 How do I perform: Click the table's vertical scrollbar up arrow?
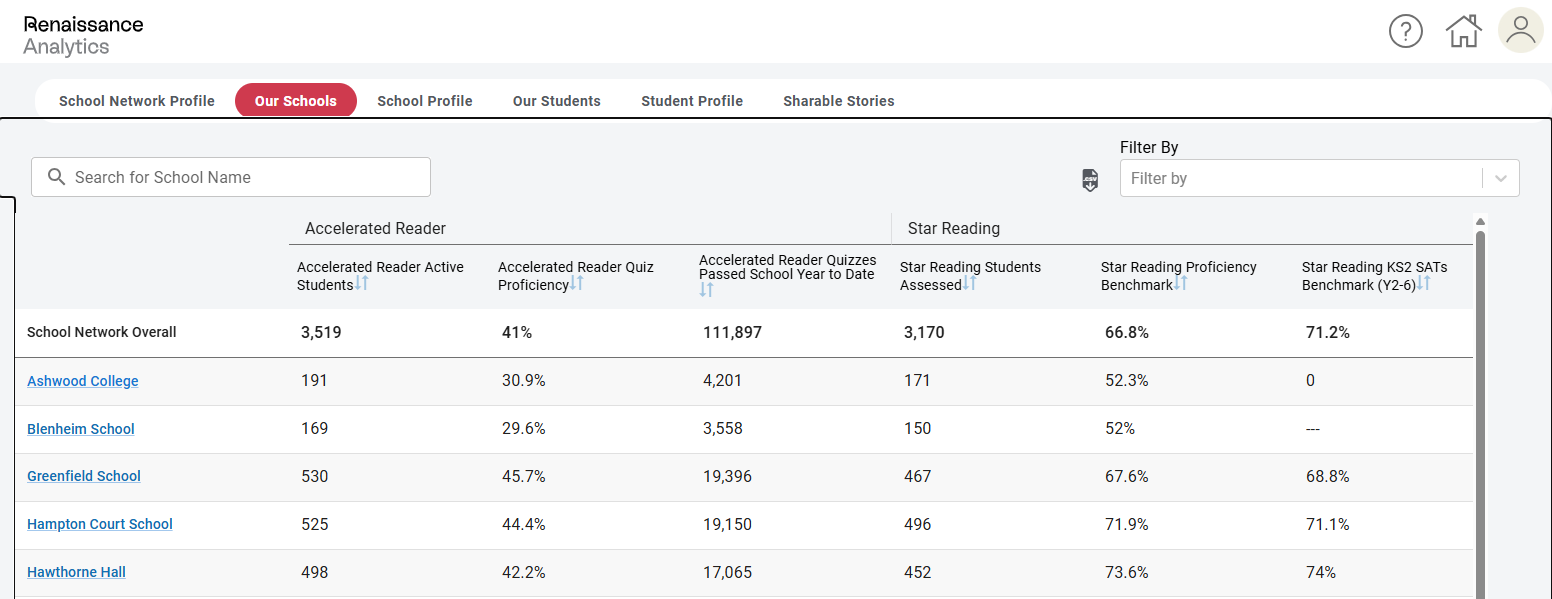pyautogui.click(x=1480, y=221)
